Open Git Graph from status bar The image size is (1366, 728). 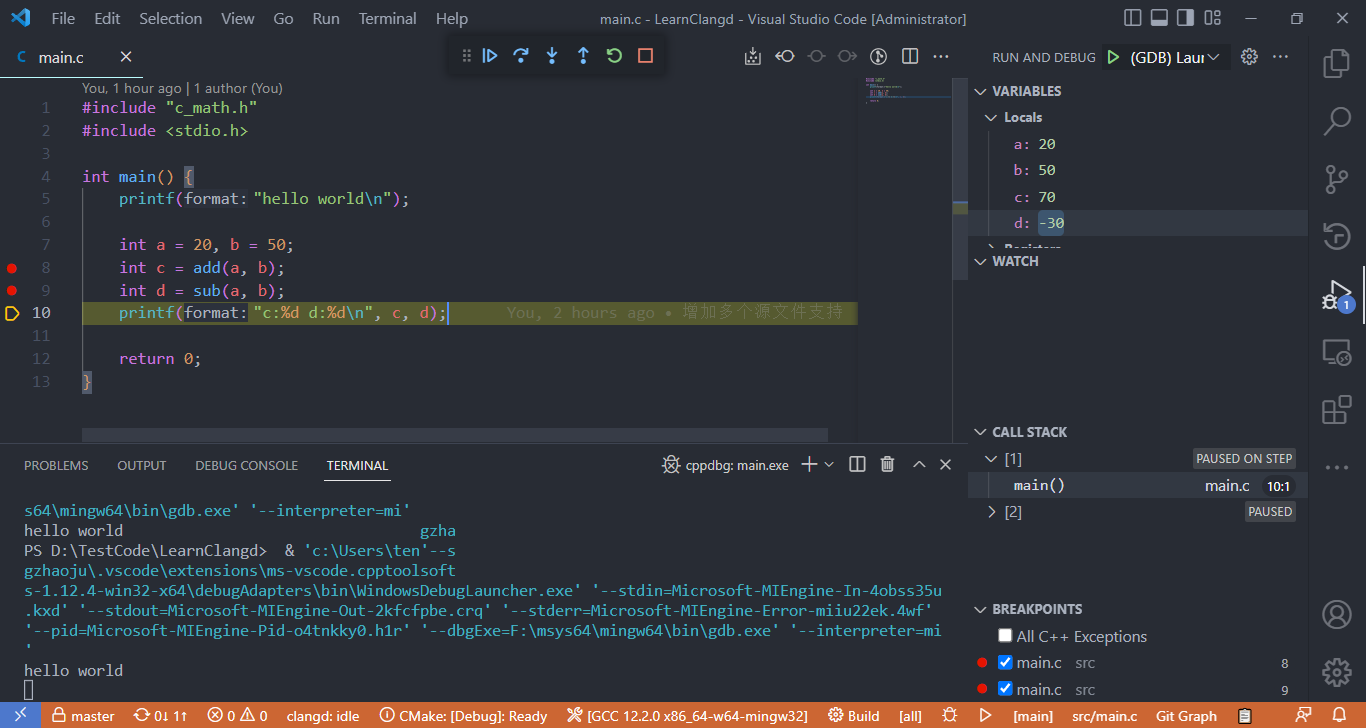(x=1186, y=715)
